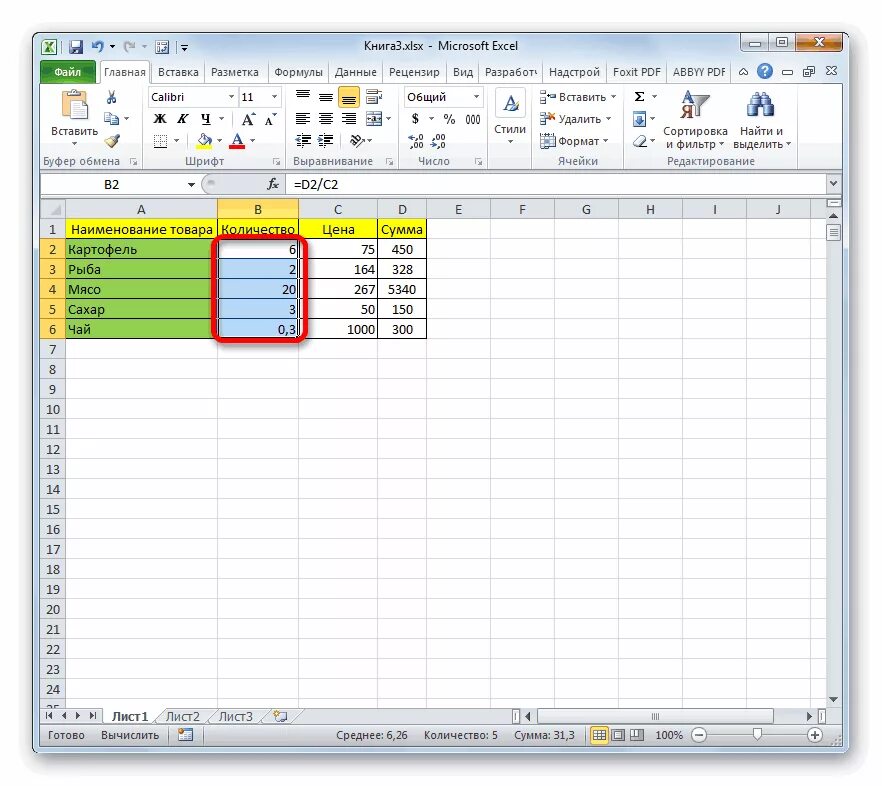Image resolution: width=882 pixels, height=786 pixels.
Task: Switch to the Данные ribbon tab
Action: [x=356, y=72]
